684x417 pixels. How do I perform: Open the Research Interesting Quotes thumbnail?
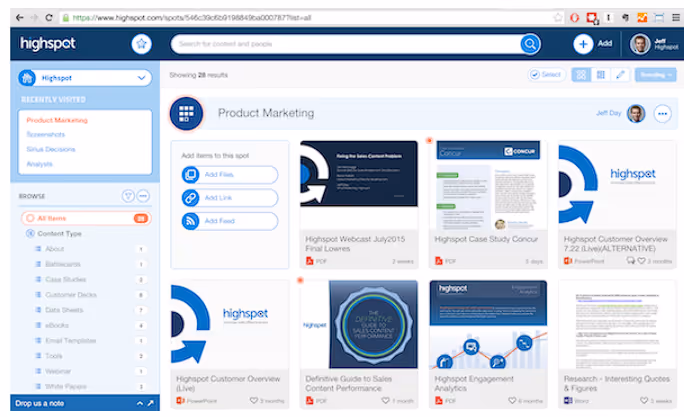617,325
